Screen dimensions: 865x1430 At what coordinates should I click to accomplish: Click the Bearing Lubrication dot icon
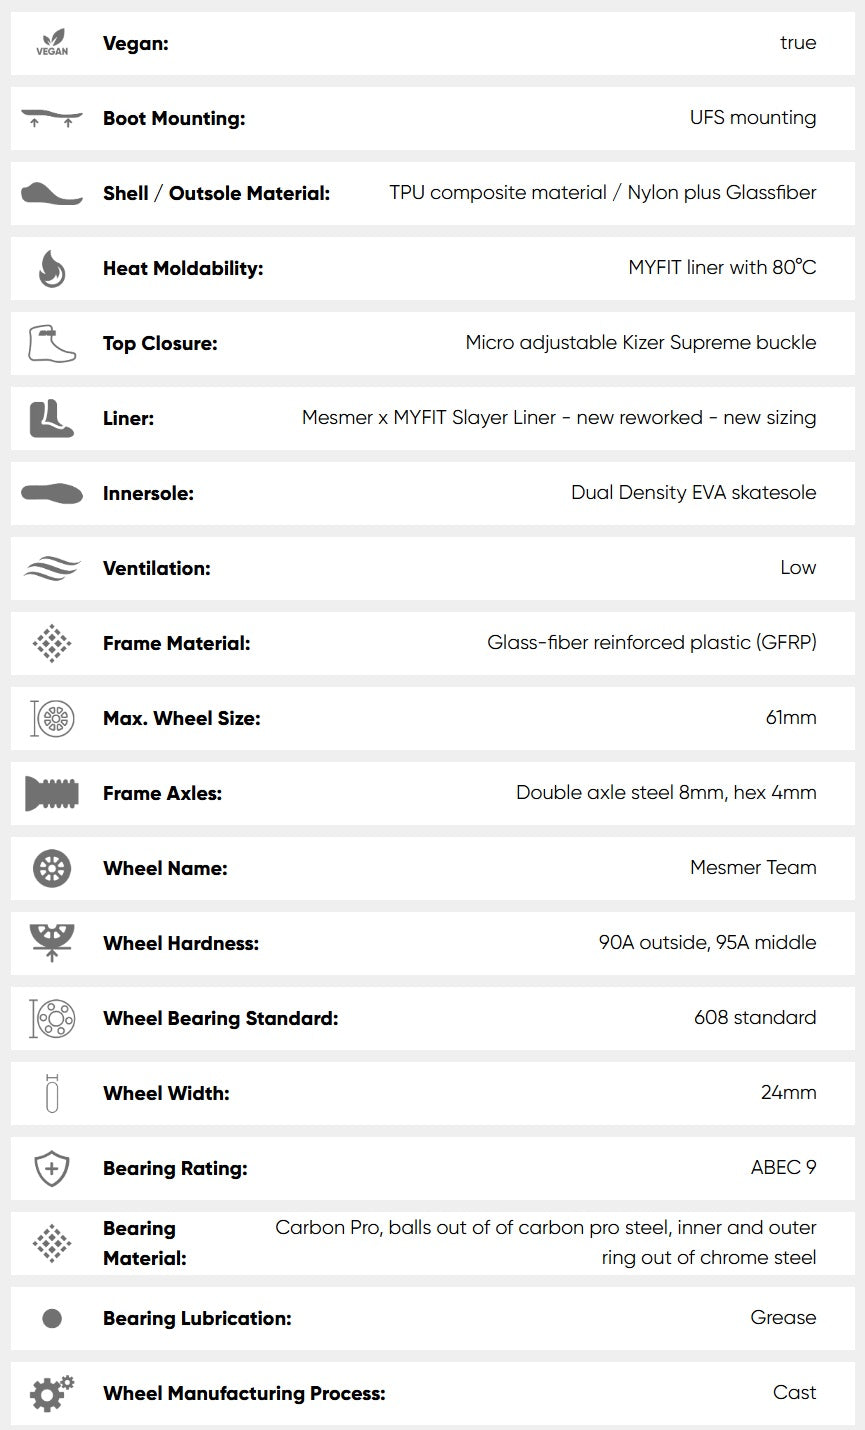tap(52, 1318)
